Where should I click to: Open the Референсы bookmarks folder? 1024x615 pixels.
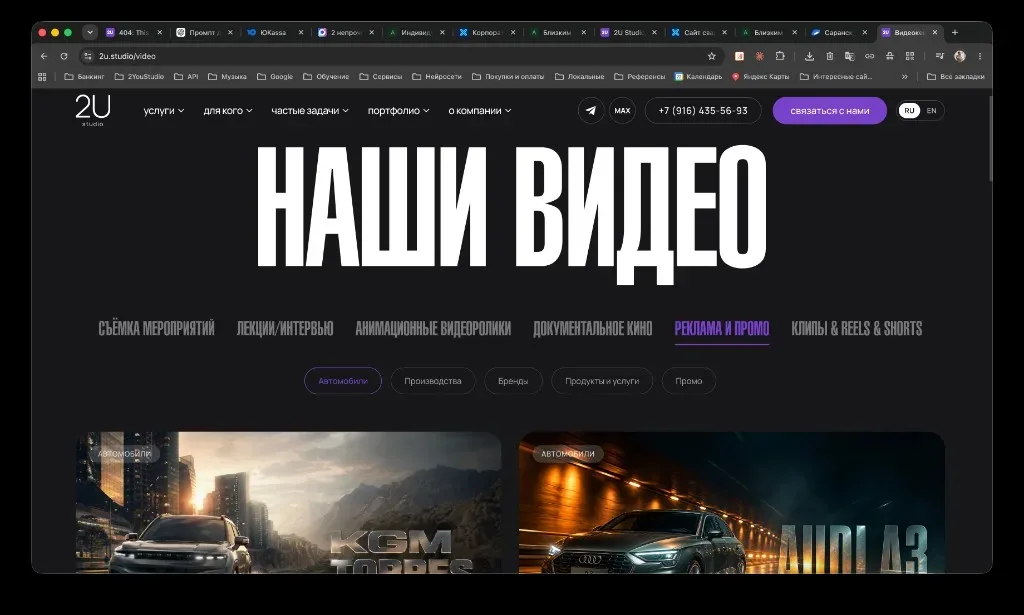click(x=639, y=76)
